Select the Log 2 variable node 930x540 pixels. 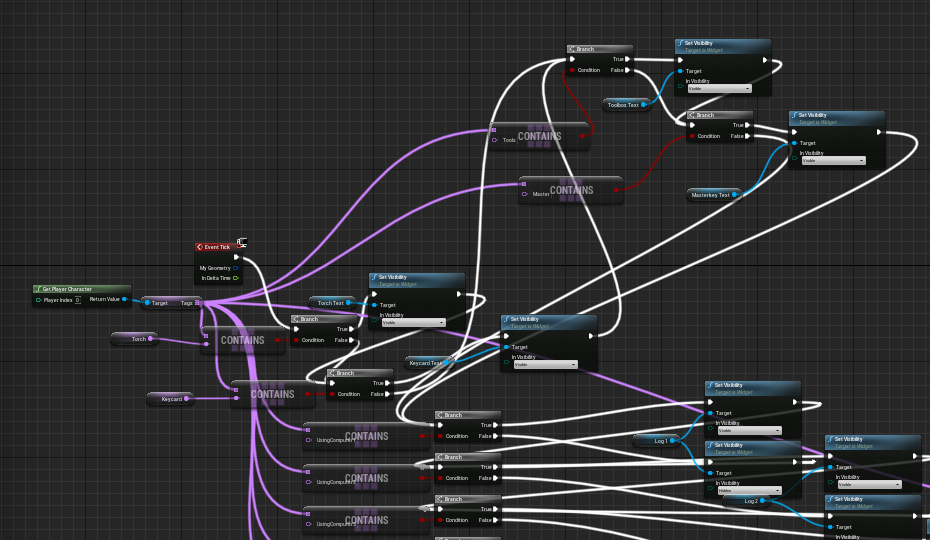tap(752, 500)
